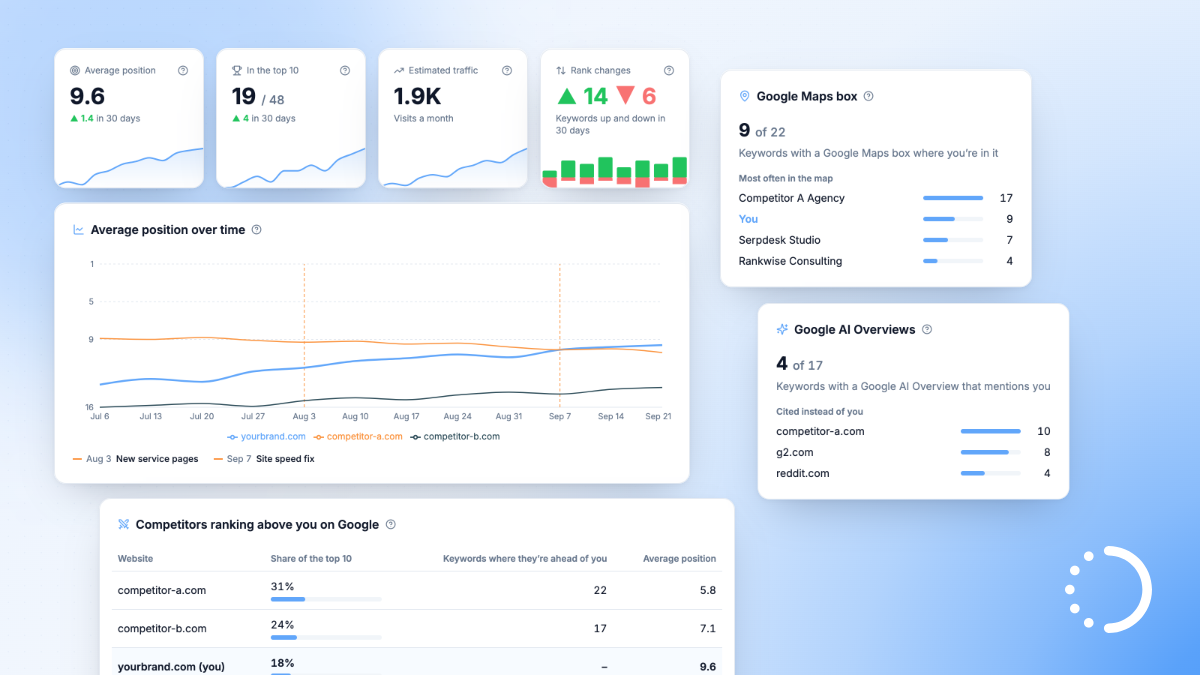1200x675 pixels.
Task: Click Rankwise Consulting in Maps box list
Action: [791, 261]
